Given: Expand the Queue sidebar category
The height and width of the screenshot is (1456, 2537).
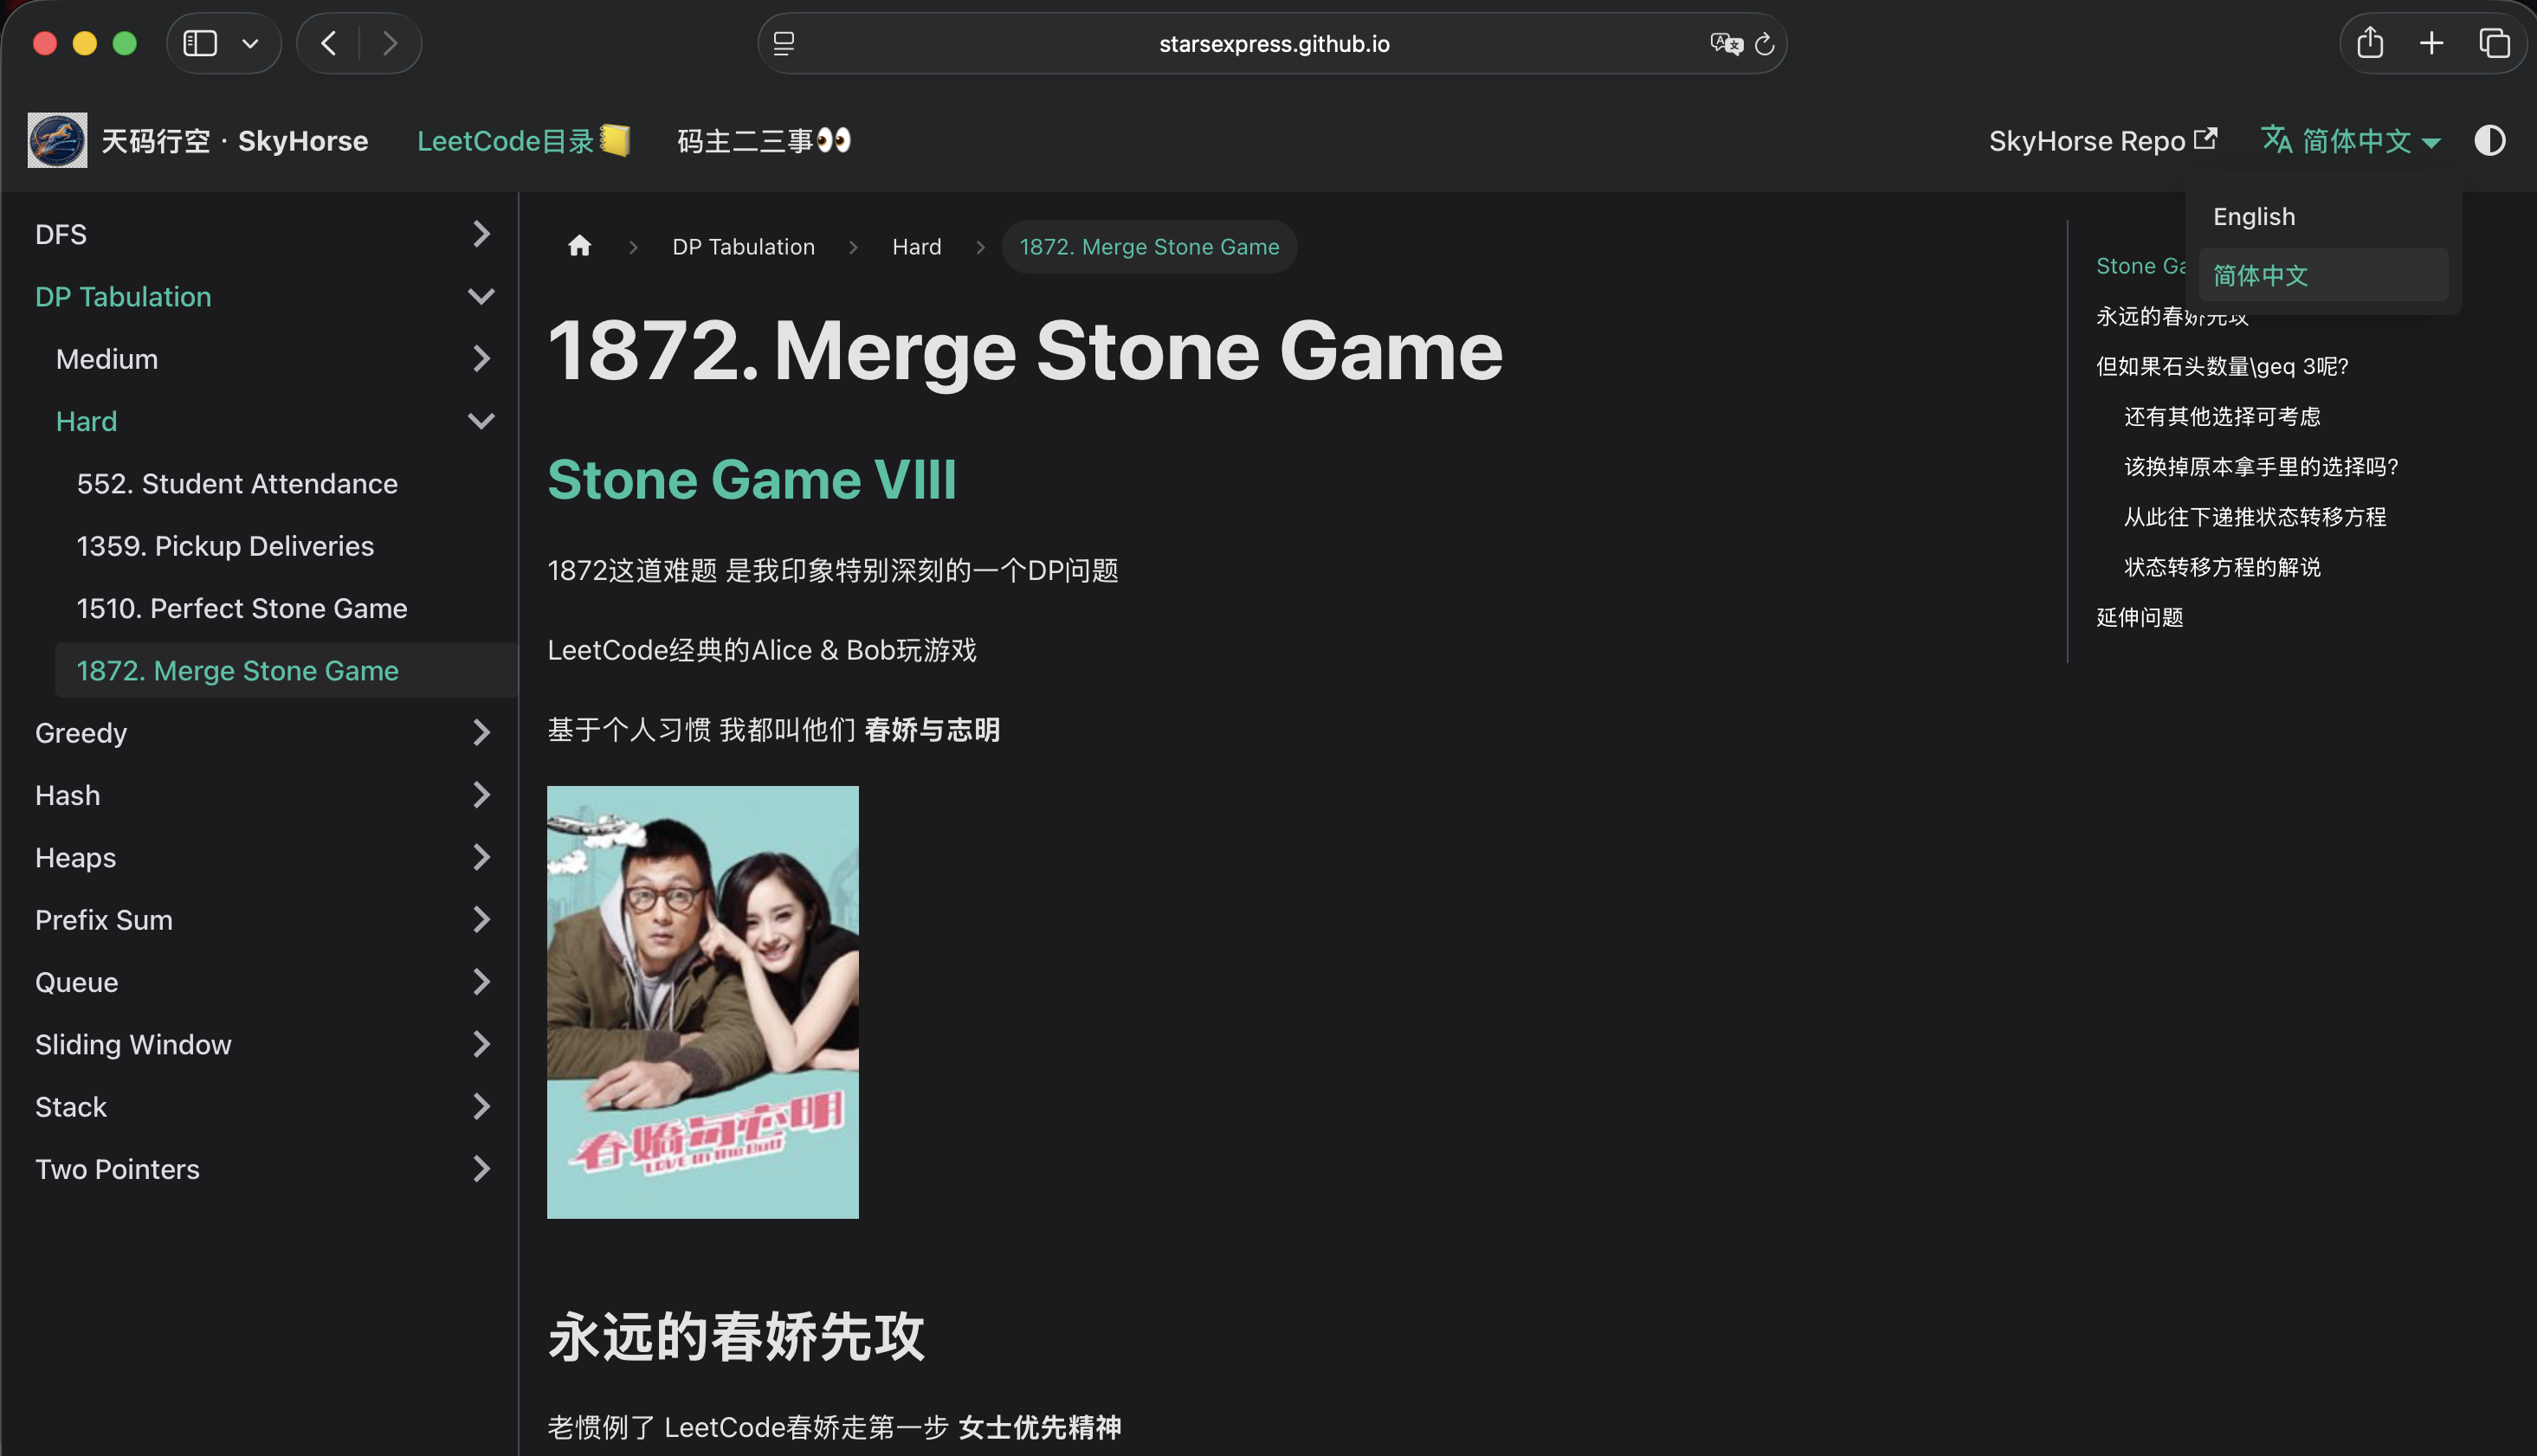Looking at the screenshot, I should pyautogui.click(x=481, y=982).
